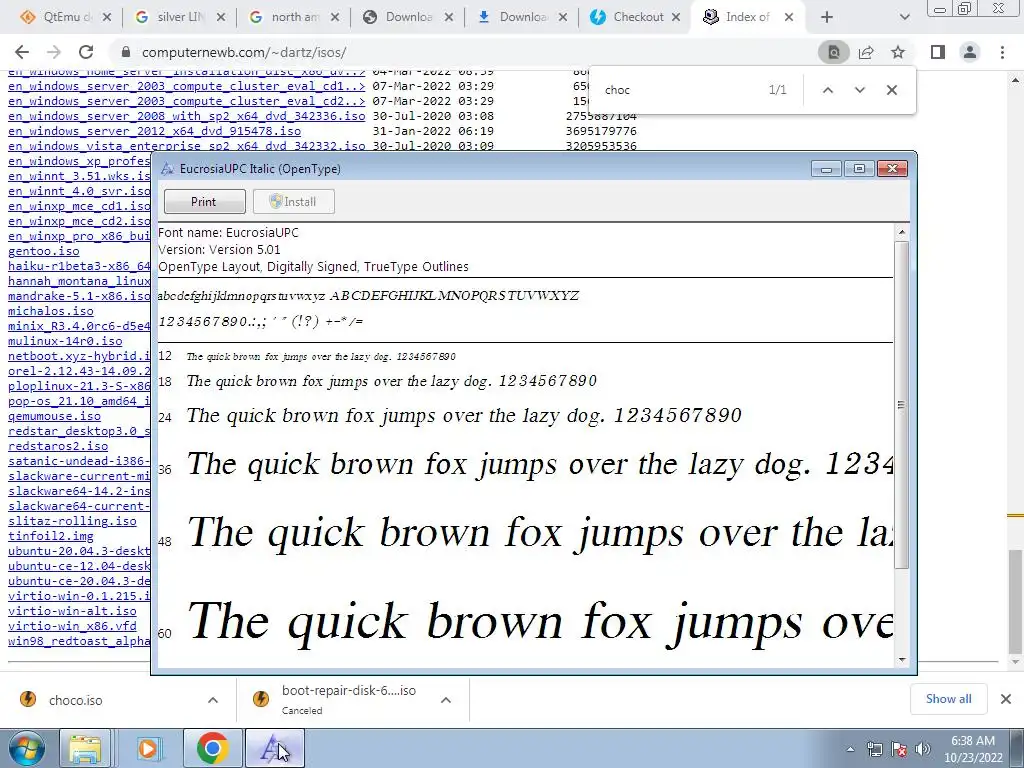The width and height of the screenshot is (1024, 768).
Task: Open tinfoil2.img link
Action: tap(51, 536)
